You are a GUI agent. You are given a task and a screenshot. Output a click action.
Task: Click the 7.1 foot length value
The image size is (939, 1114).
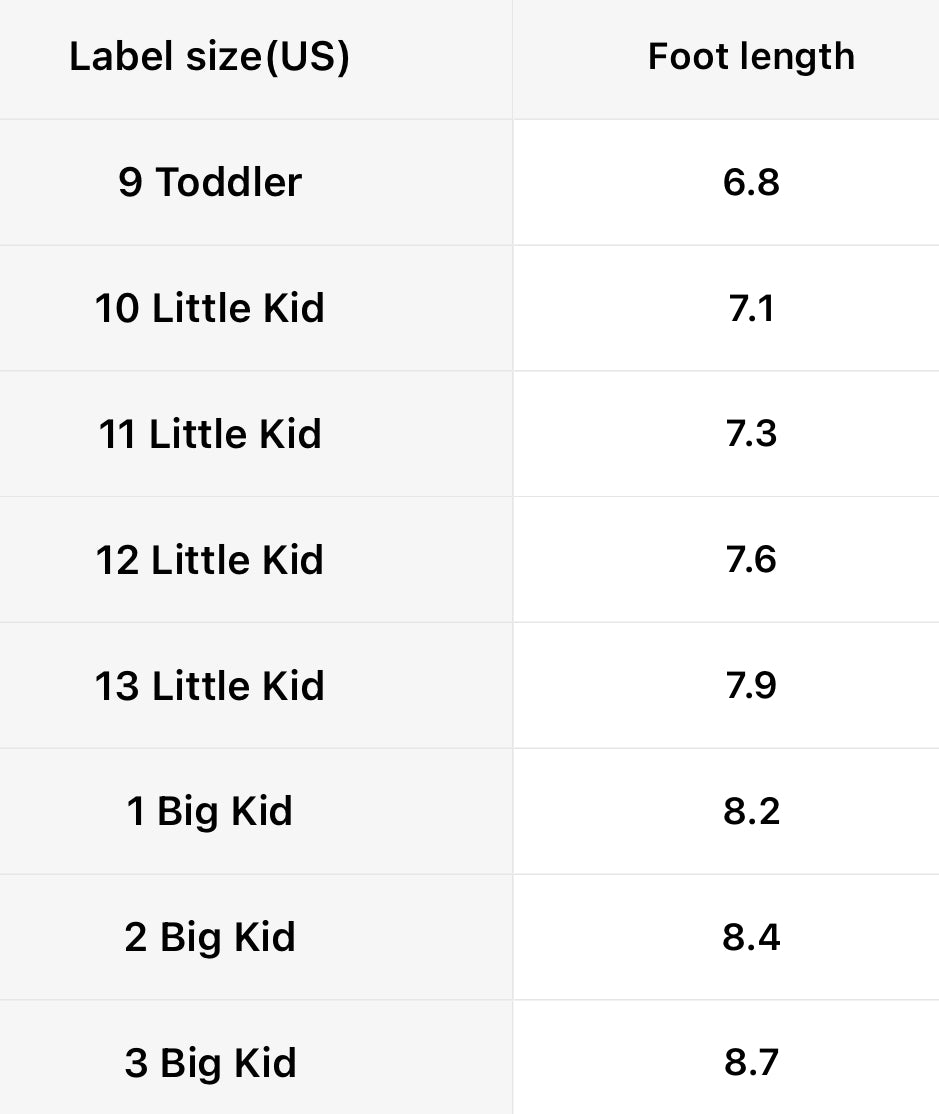(751, 308)
